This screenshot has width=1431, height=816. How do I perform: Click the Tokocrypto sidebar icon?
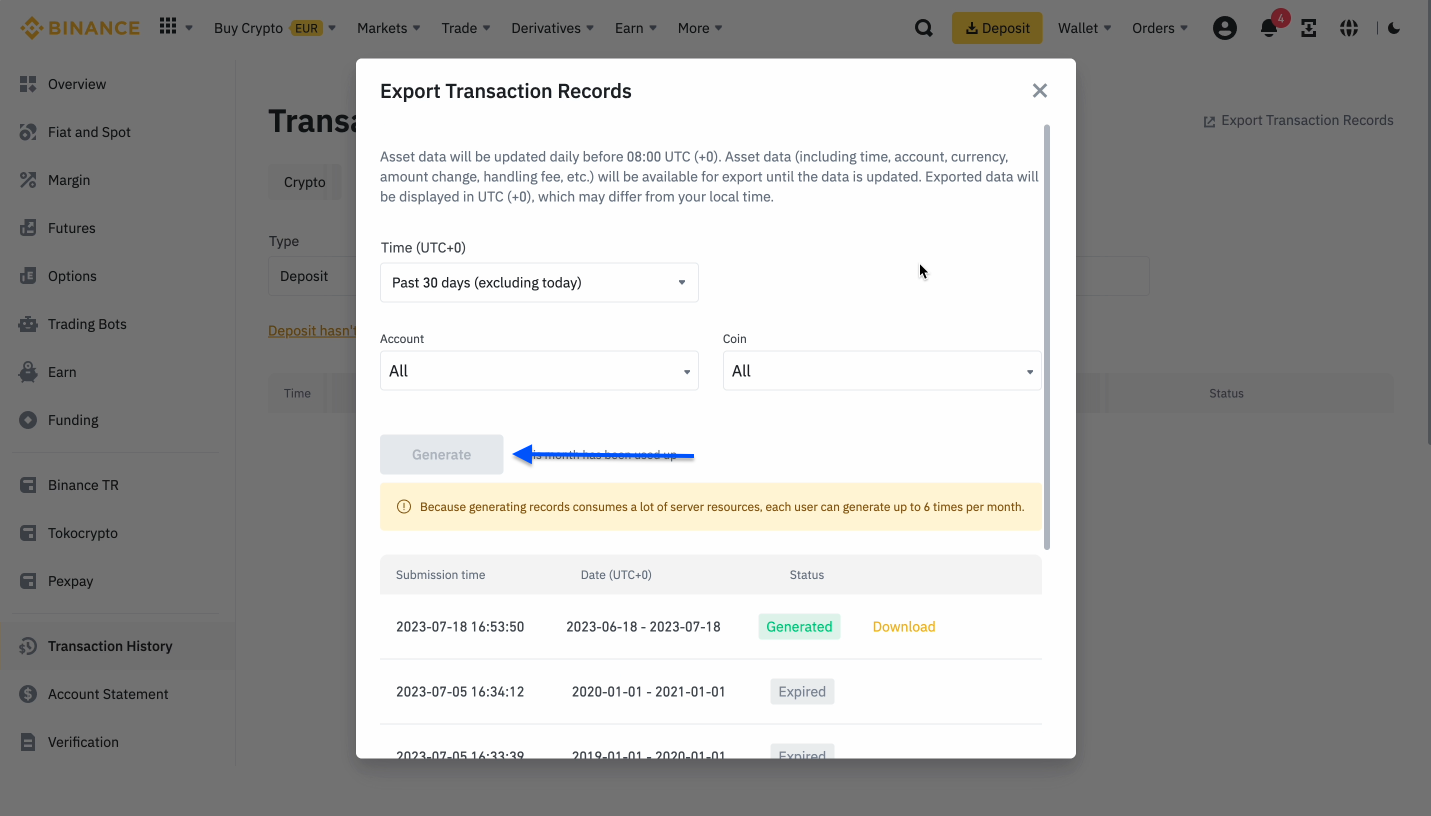[x=28, y=533]
